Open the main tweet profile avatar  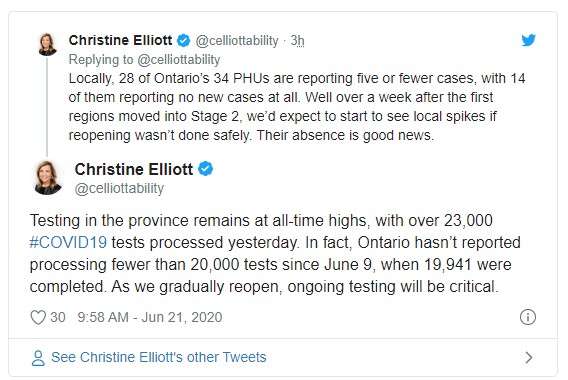point(48,178)
